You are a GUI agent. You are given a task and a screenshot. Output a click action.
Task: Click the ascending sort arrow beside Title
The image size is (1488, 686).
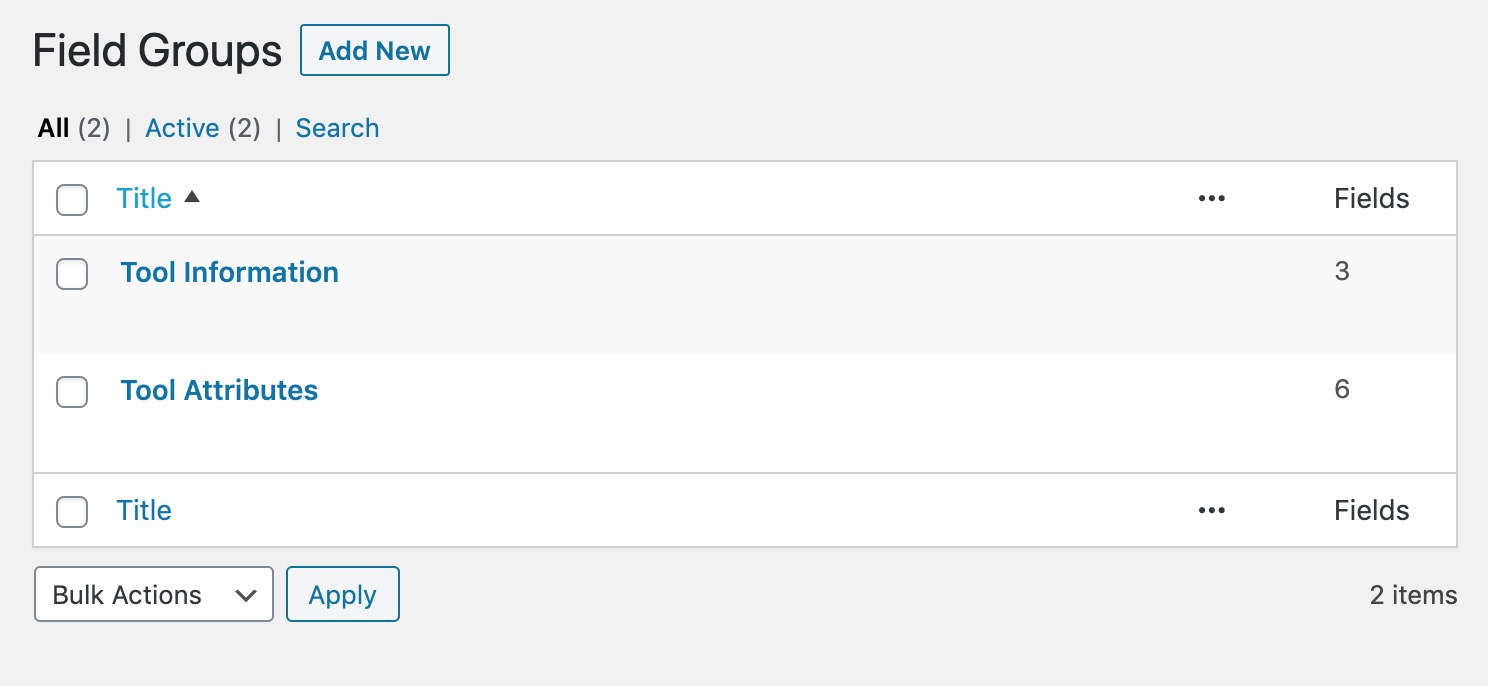point(192,197)
